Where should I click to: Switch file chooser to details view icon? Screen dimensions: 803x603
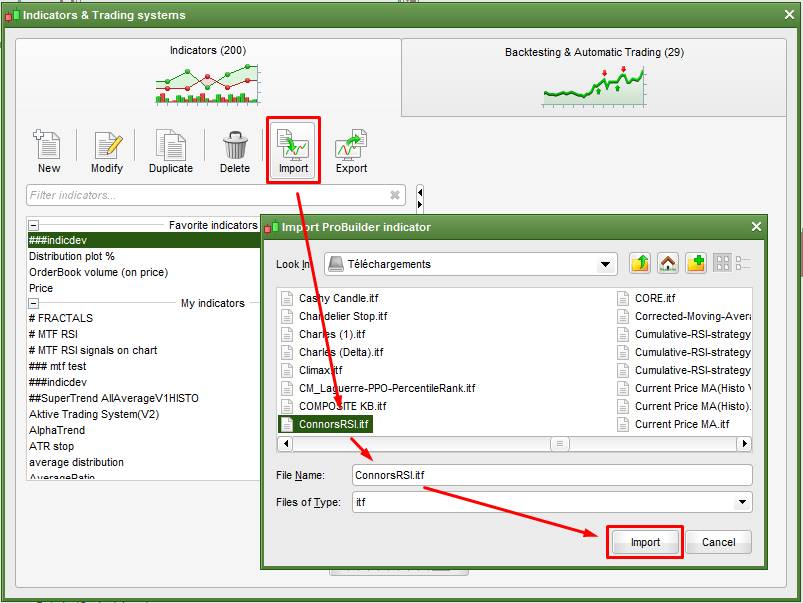click(x=743, y=263)
